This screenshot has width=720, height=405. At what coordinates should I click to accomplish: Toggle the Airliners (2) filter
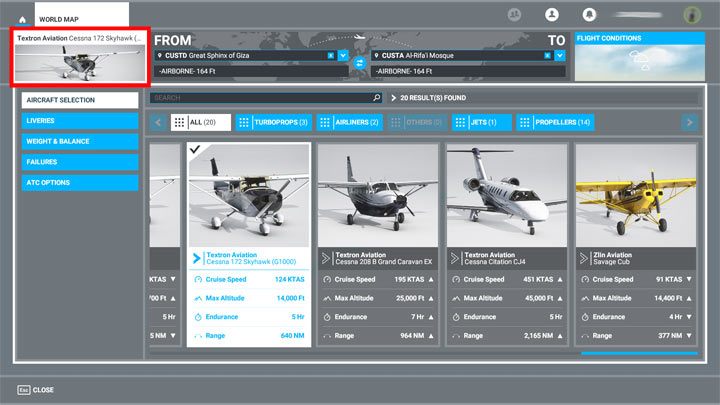coord(350,122)
